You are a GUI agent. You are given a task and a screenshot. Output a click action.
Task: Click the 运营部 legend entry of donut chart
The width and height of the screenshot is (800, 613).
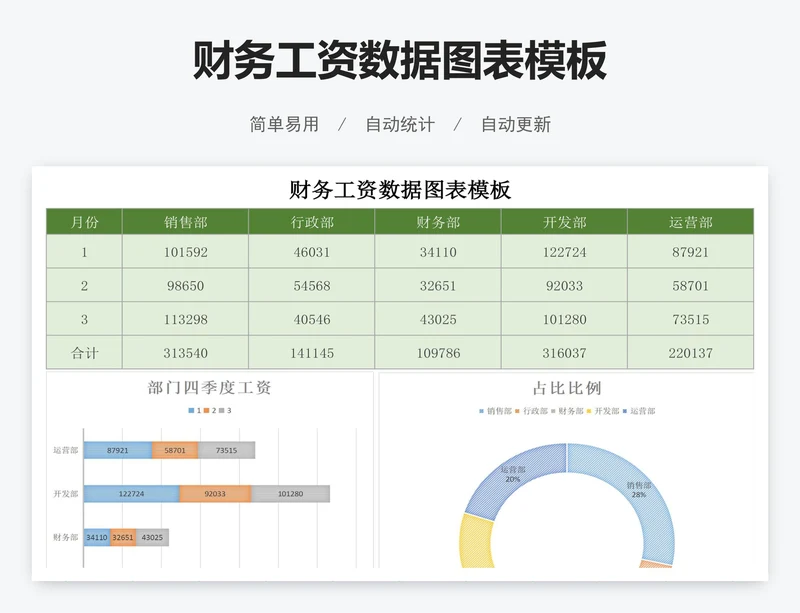click(x=639, y=411)
